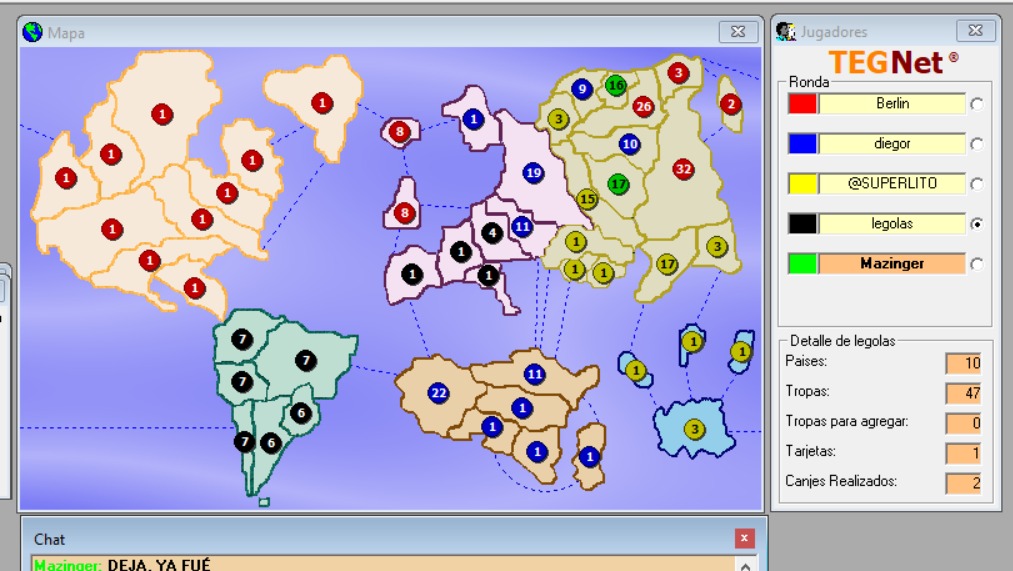This screenshot has width=1013, height=571.
Task: Click the red army token showing 32
Action: 683,168
